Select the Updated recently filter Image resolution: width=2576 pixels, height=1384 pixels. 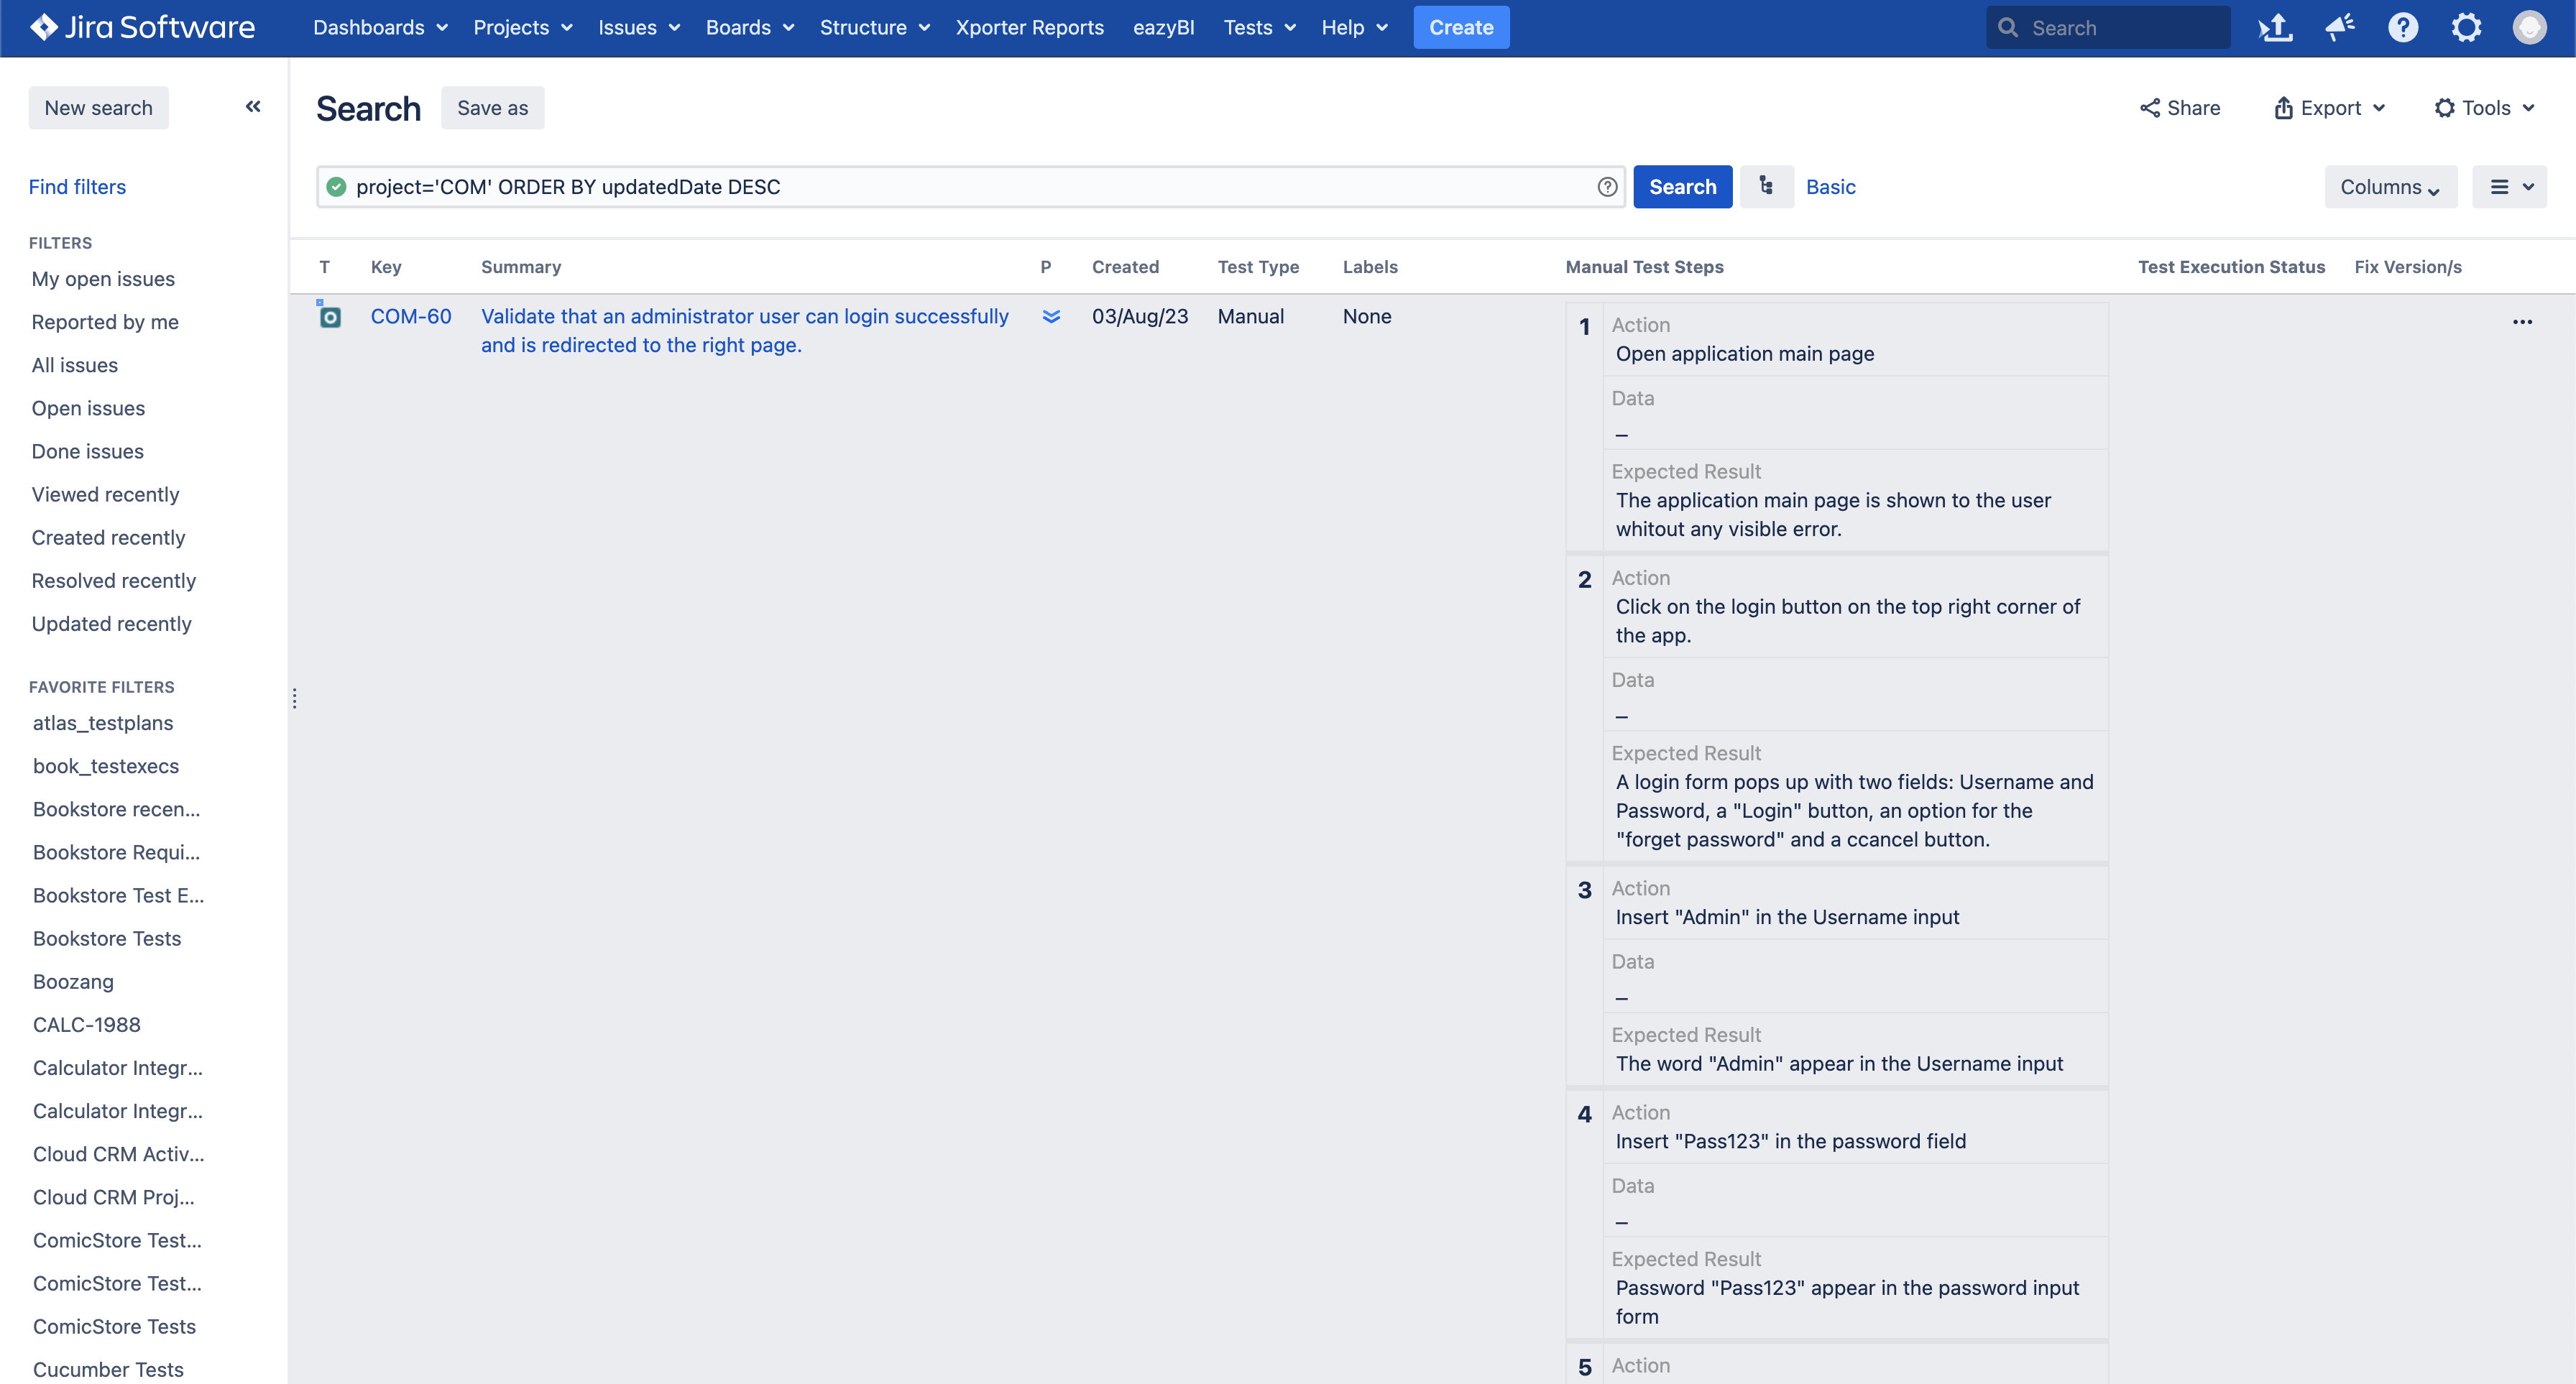coord(111,623)
